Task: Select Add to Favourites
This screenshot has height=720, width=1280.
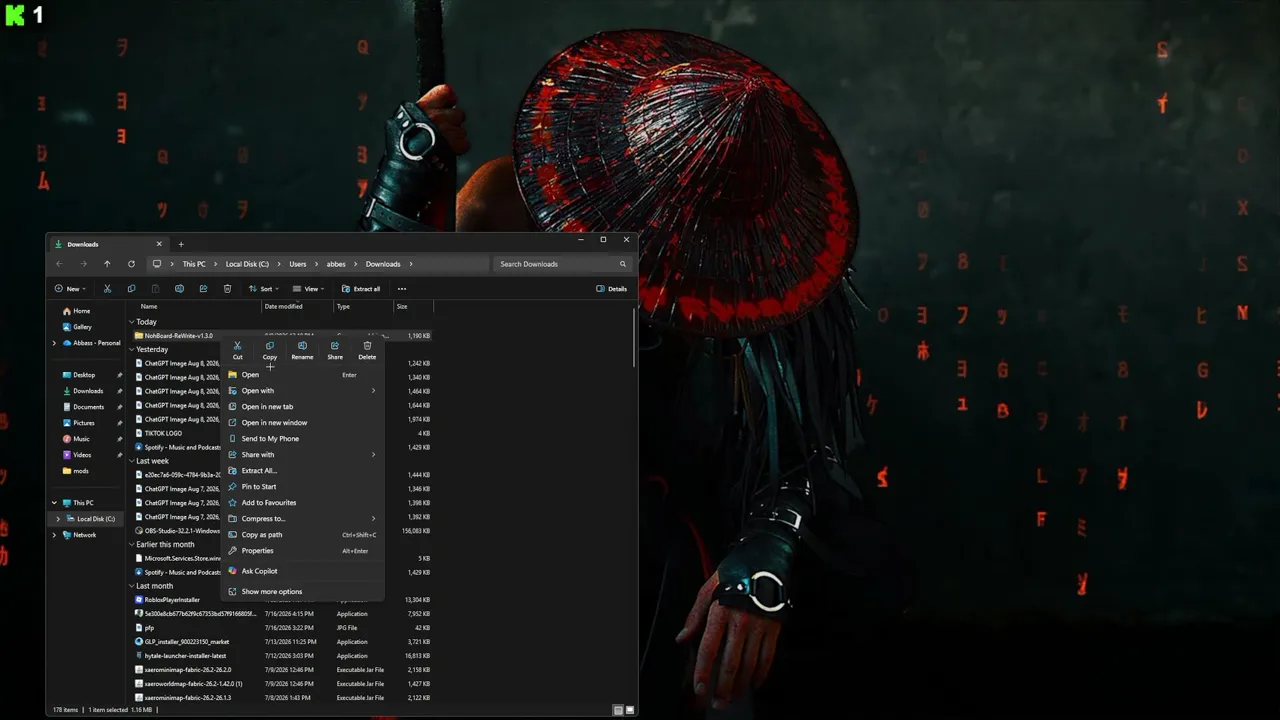Action: tap(303, 503)
